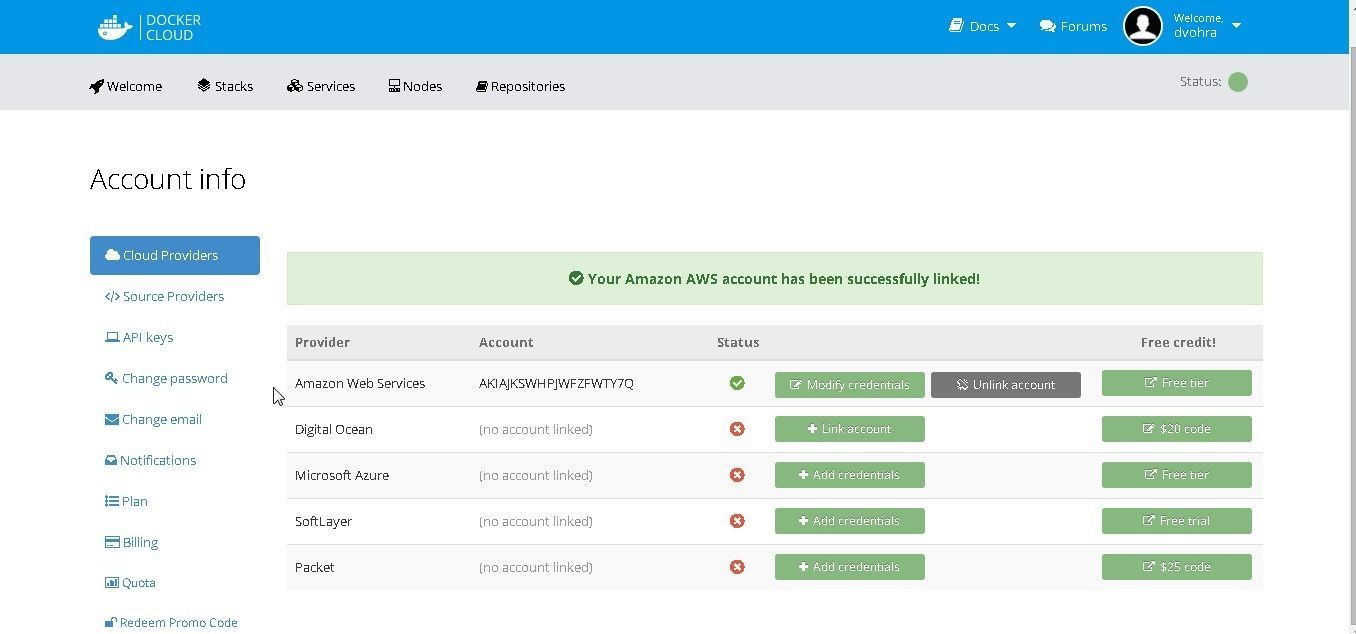Viewport: 1356px width, 634px height.
Task: Click the Provider column header
Action: tap(322, 342)
